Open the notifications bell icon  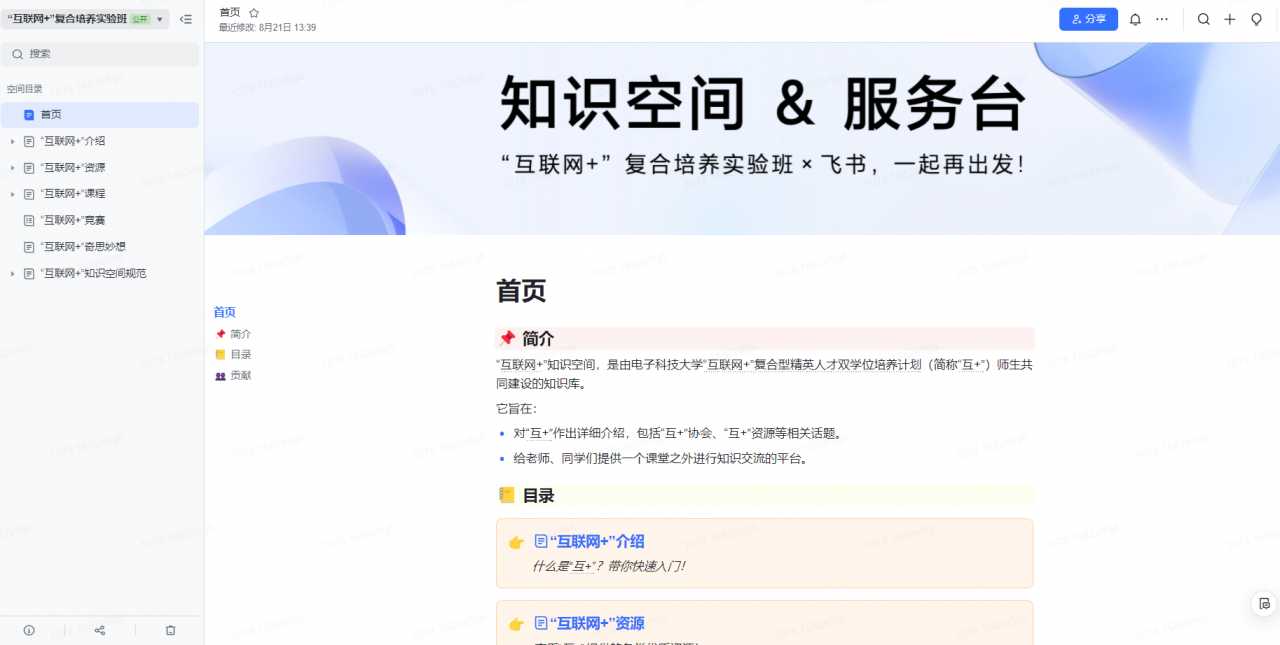(x=1135, y=19)
